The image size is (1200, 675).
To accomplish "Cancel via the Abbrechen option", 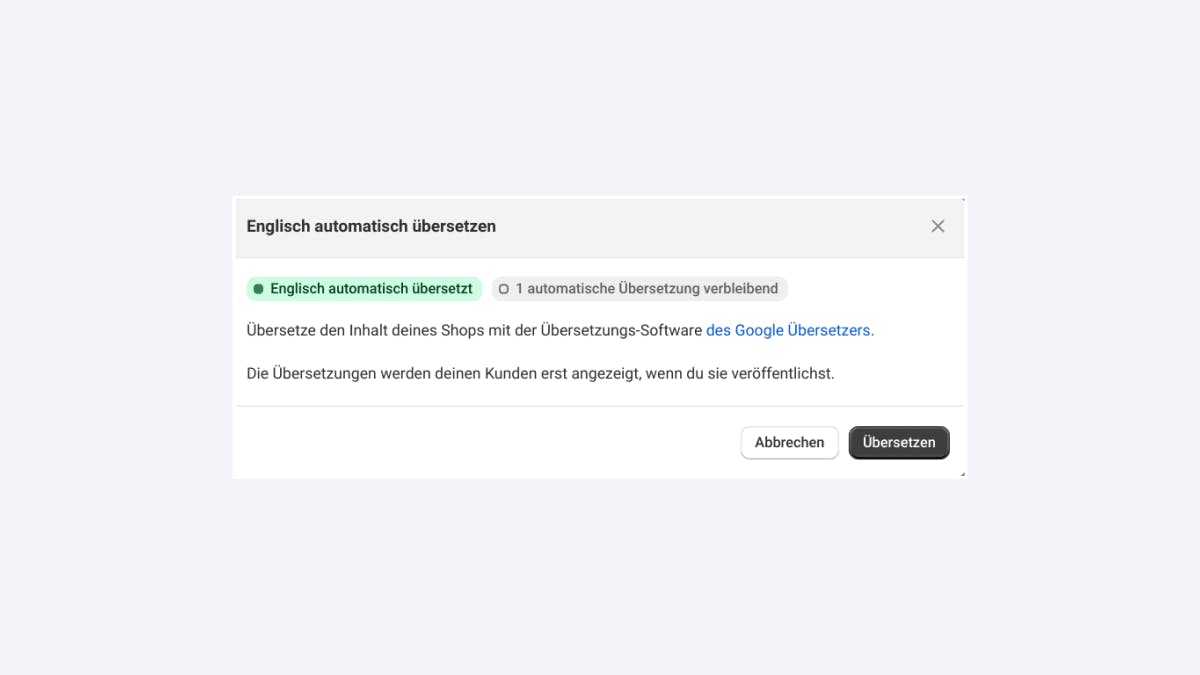I will coord(789,442).
